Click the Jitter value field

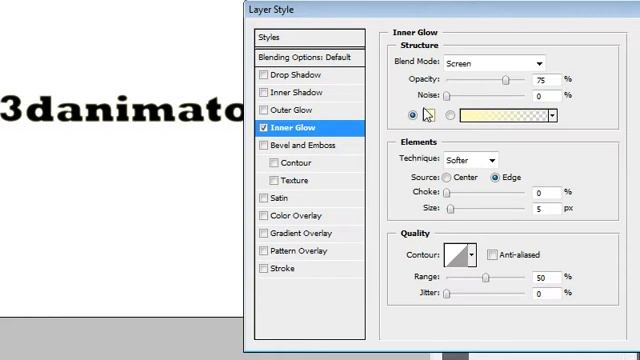[x=547, y=294]
